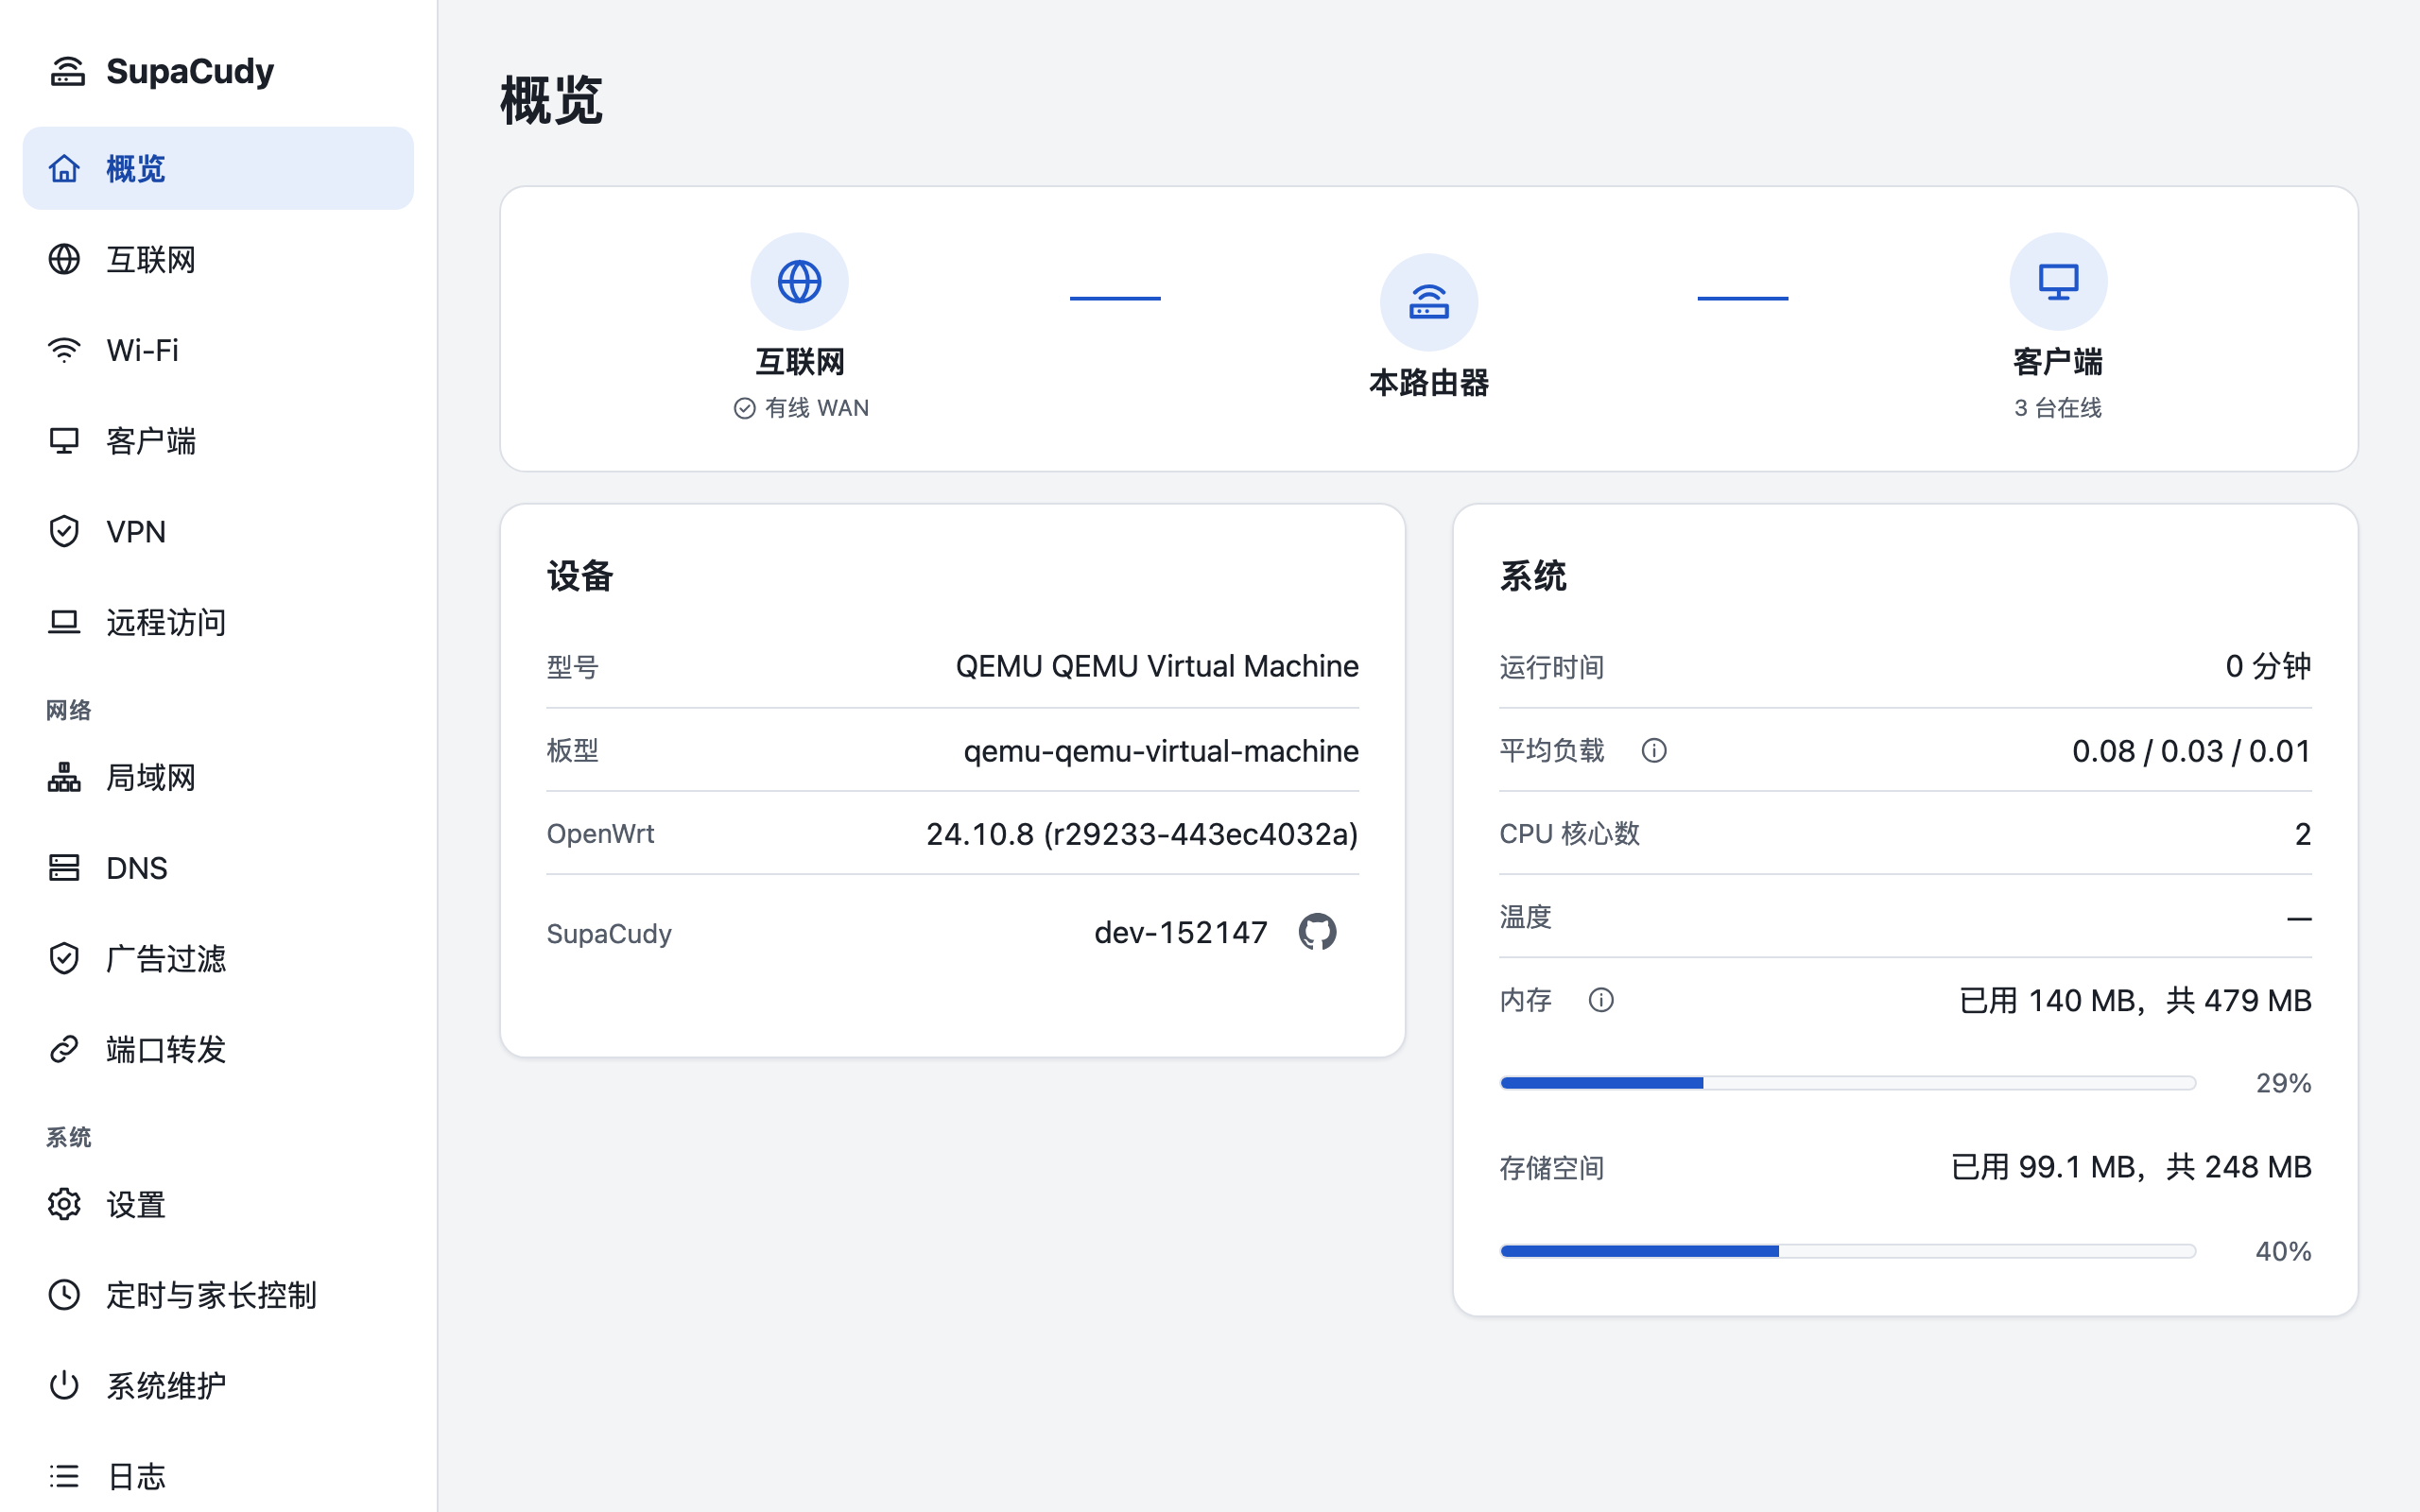Screen dimensions: 2420x1512
Task: Click the 本路由器 label in topology
Action: click(x=1429, y=382)
